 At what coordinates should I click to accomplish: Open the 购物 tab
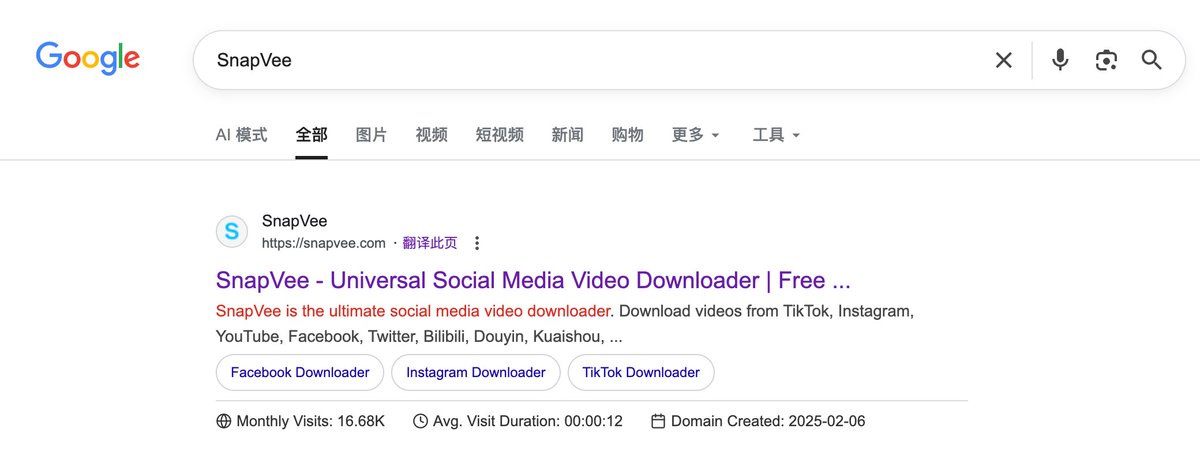(628, 134)
